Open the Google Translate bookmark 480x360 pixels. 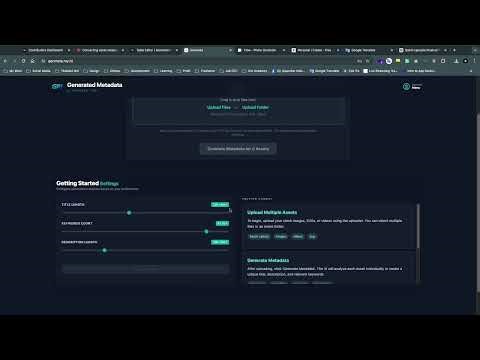click(324, 71)
